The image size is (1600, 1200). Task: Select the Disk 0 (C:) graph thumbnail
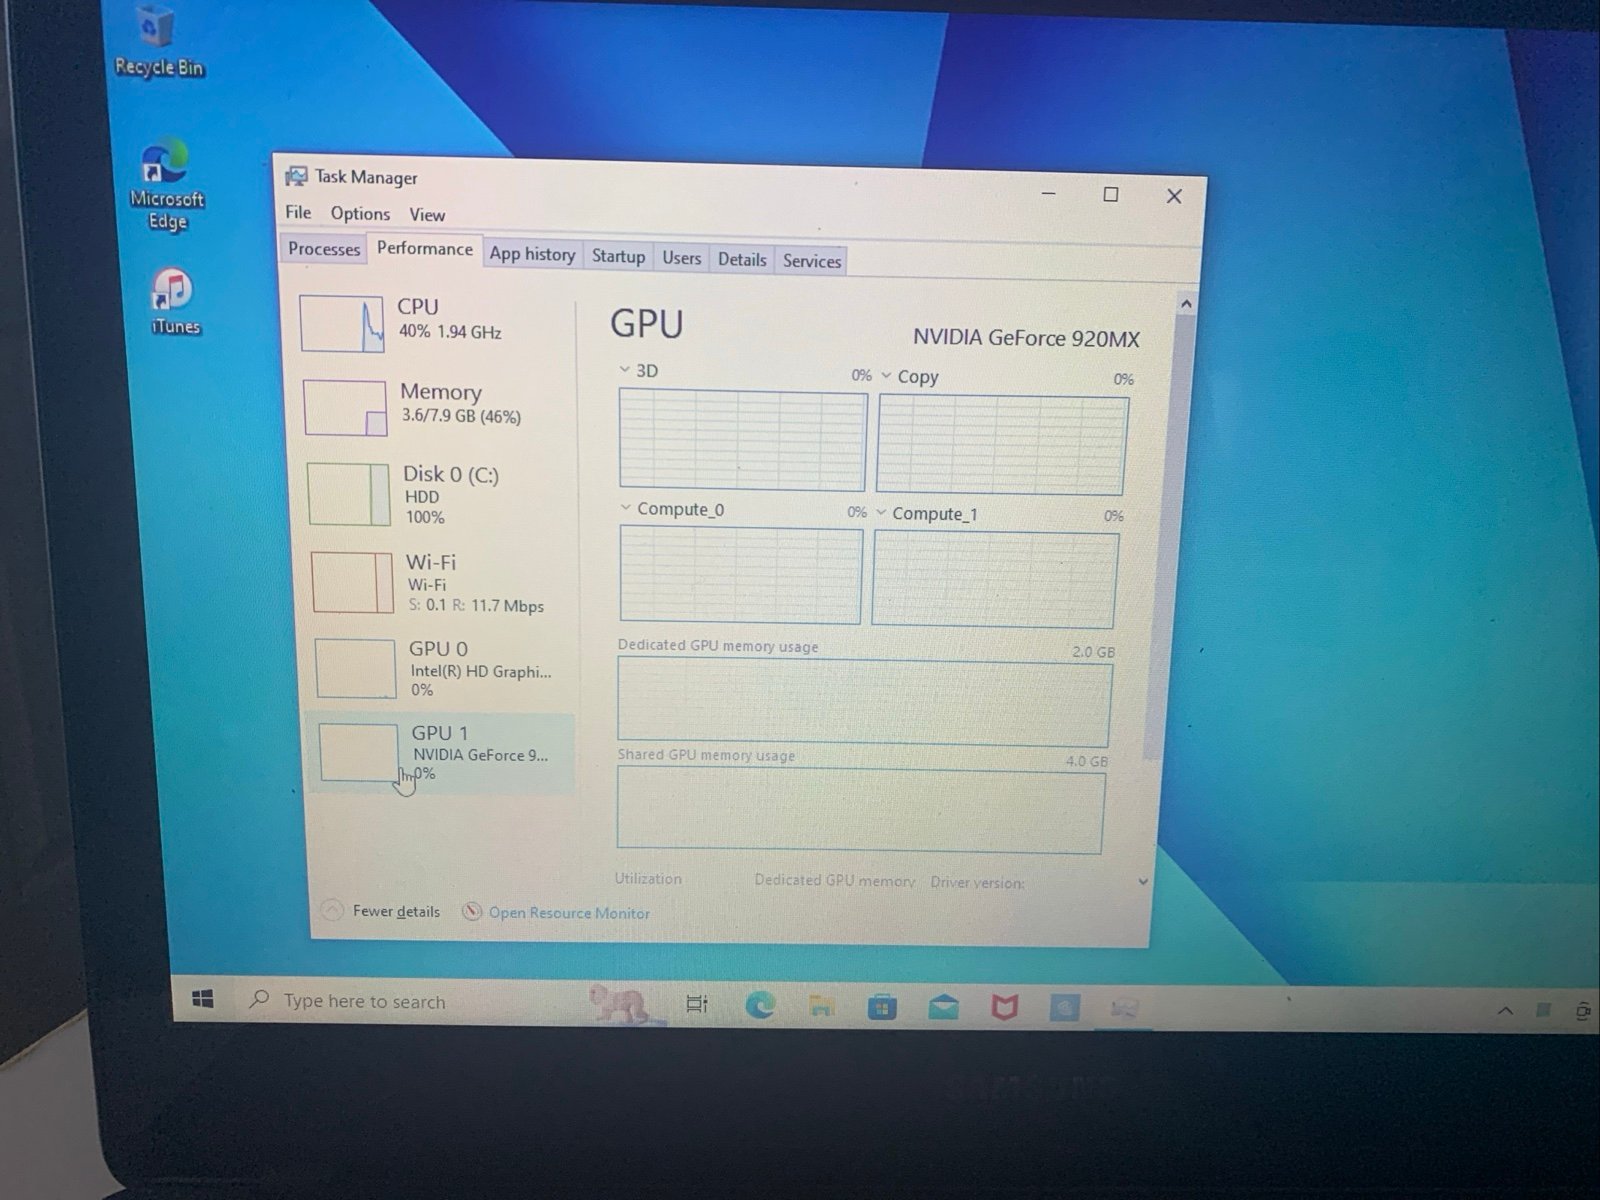pos(348,494)
